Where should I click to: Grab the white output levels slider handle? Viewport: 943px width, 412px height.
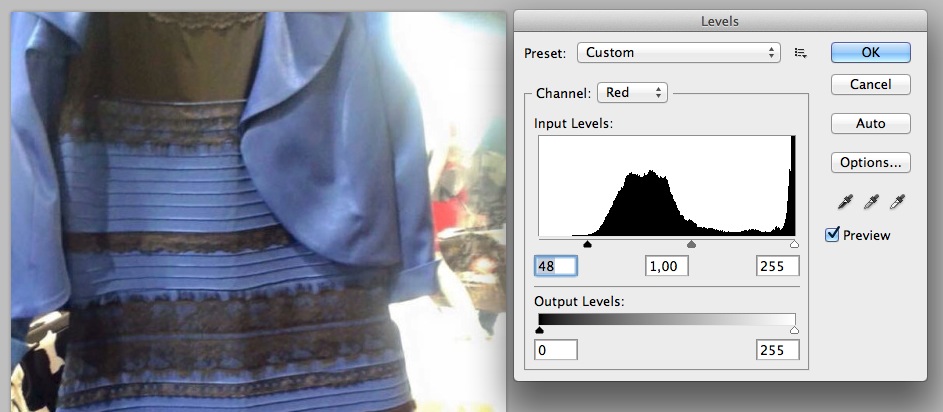[794, 330]
